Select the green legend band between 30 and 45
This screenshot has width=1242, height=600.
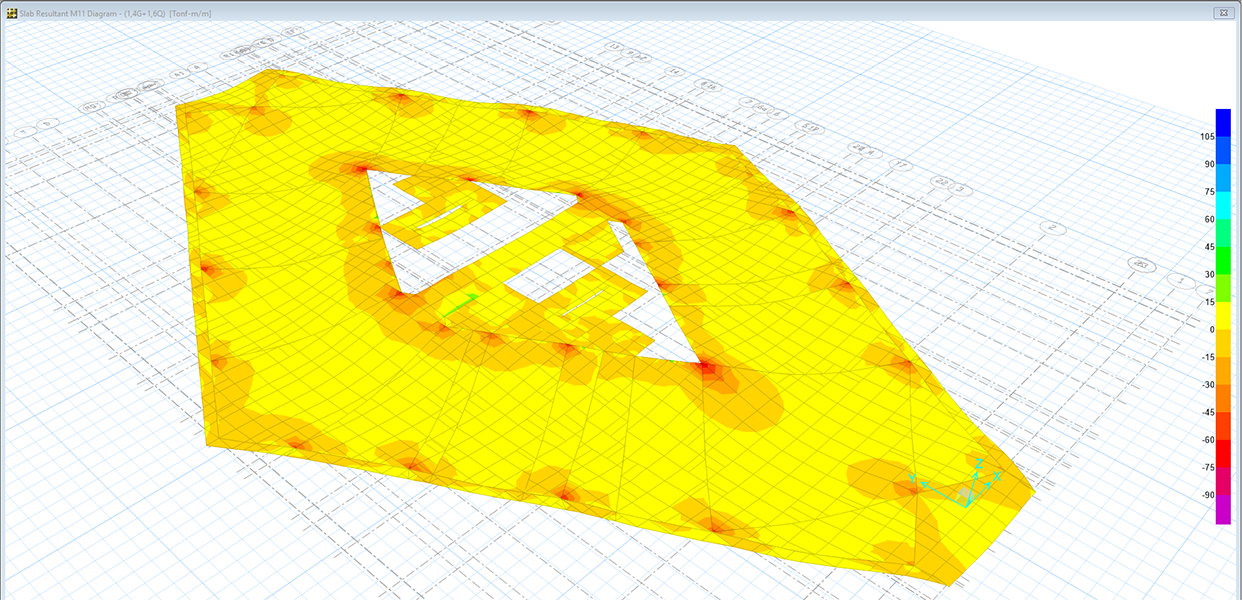[1222, 260]
